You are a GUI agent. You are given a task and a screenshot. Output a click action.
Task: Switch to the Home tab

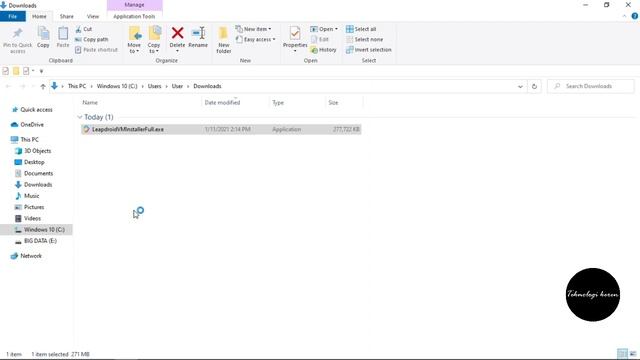pos(39,16)
